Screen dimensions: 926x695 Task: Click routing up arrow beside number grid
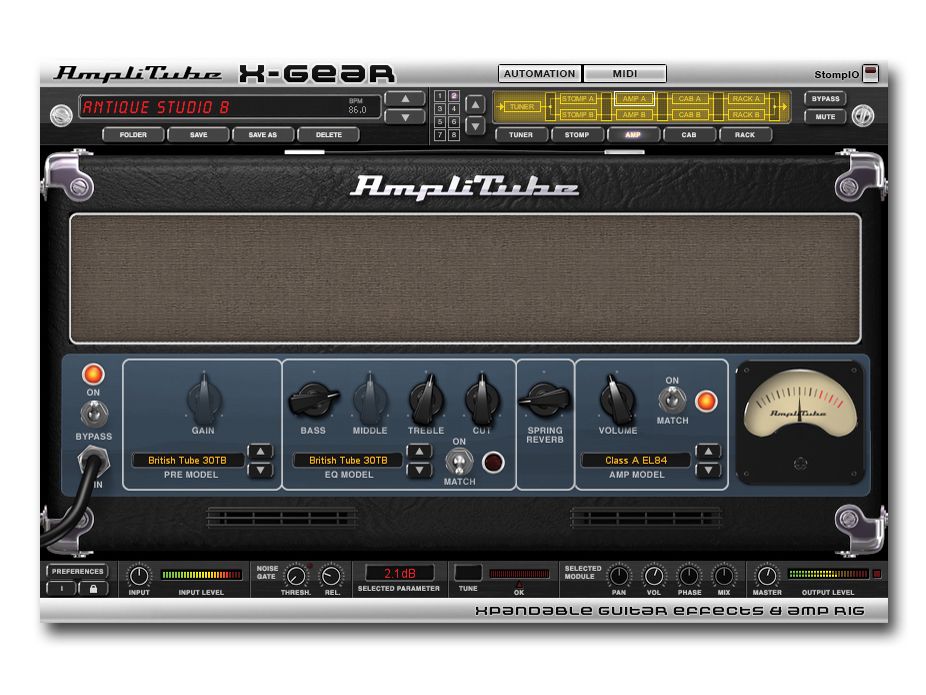[475, 105]
